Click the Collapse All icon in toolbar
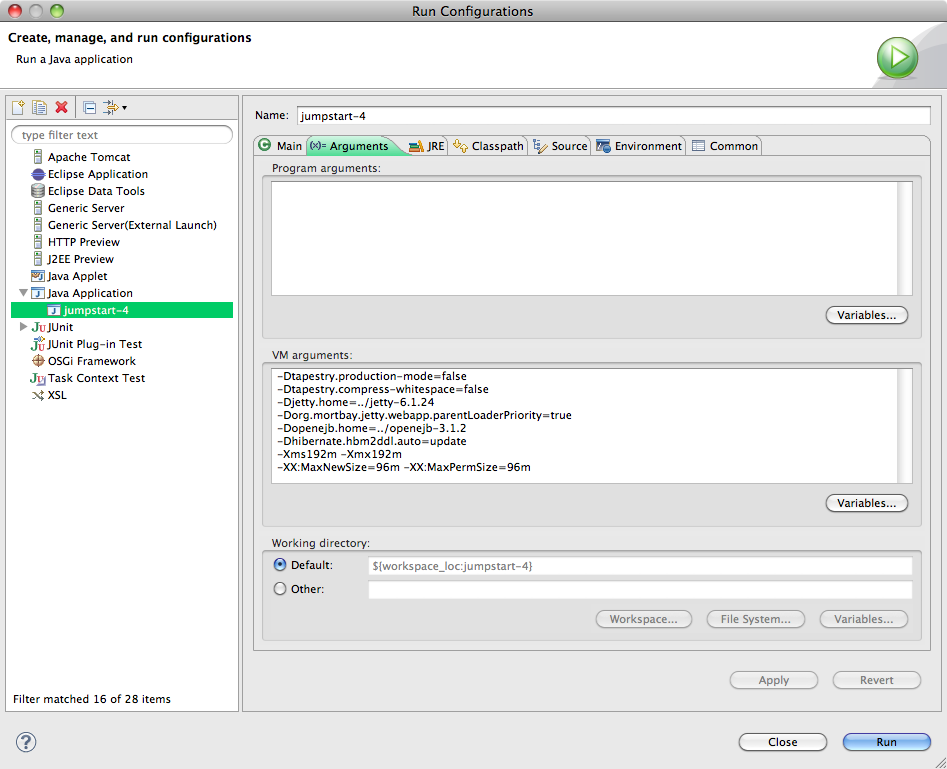This screenshot has width=947, height=769. 89,108
